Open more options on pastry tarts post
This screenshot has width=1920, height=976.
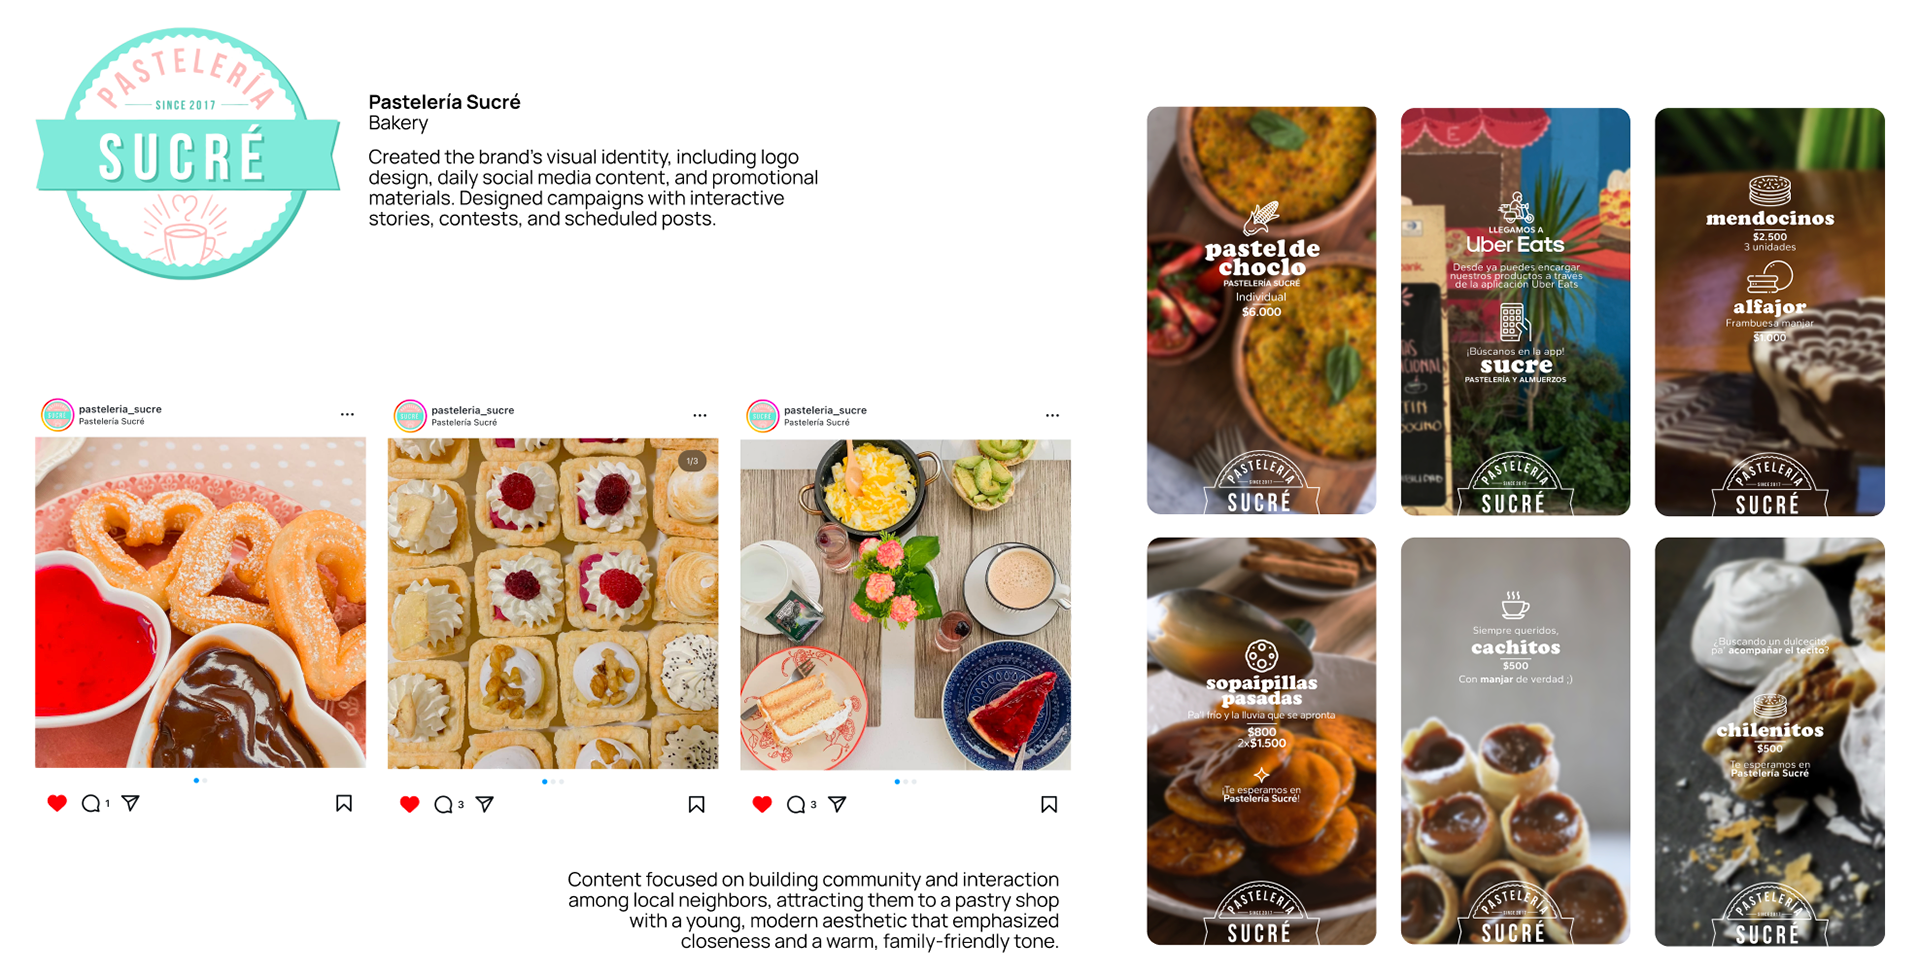tap(700, 415)
